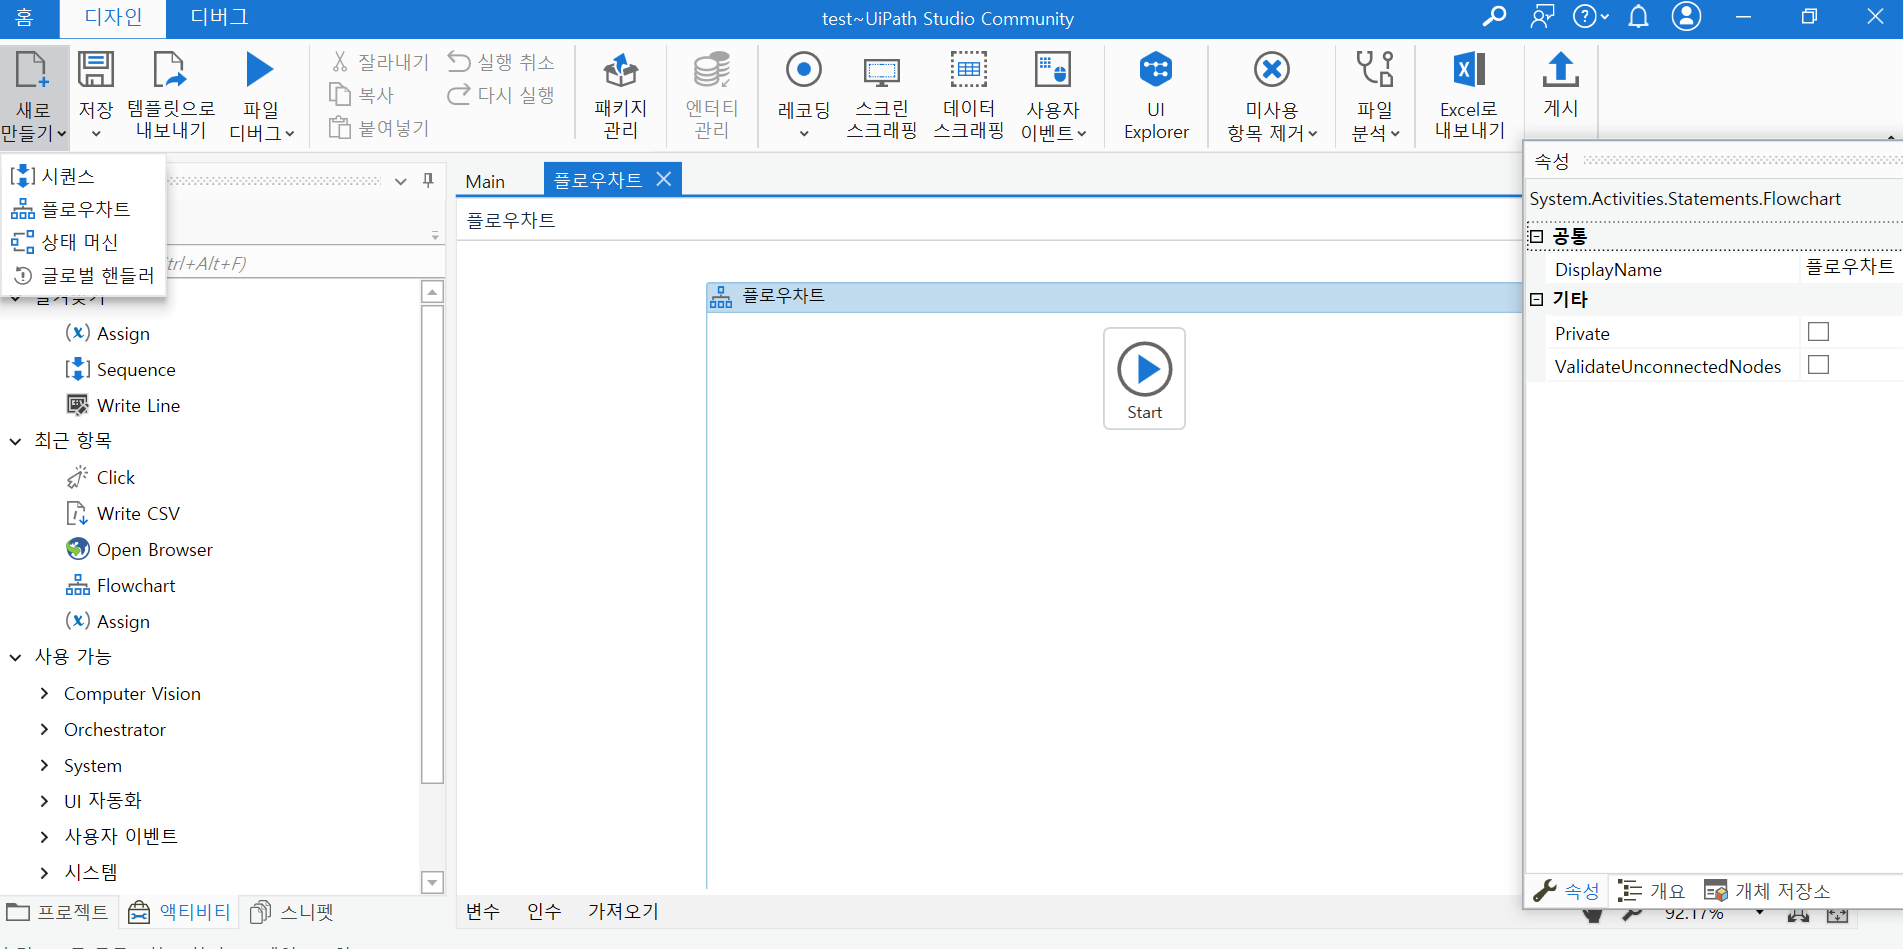Expand the Computer Vision category

click(44, 693)
